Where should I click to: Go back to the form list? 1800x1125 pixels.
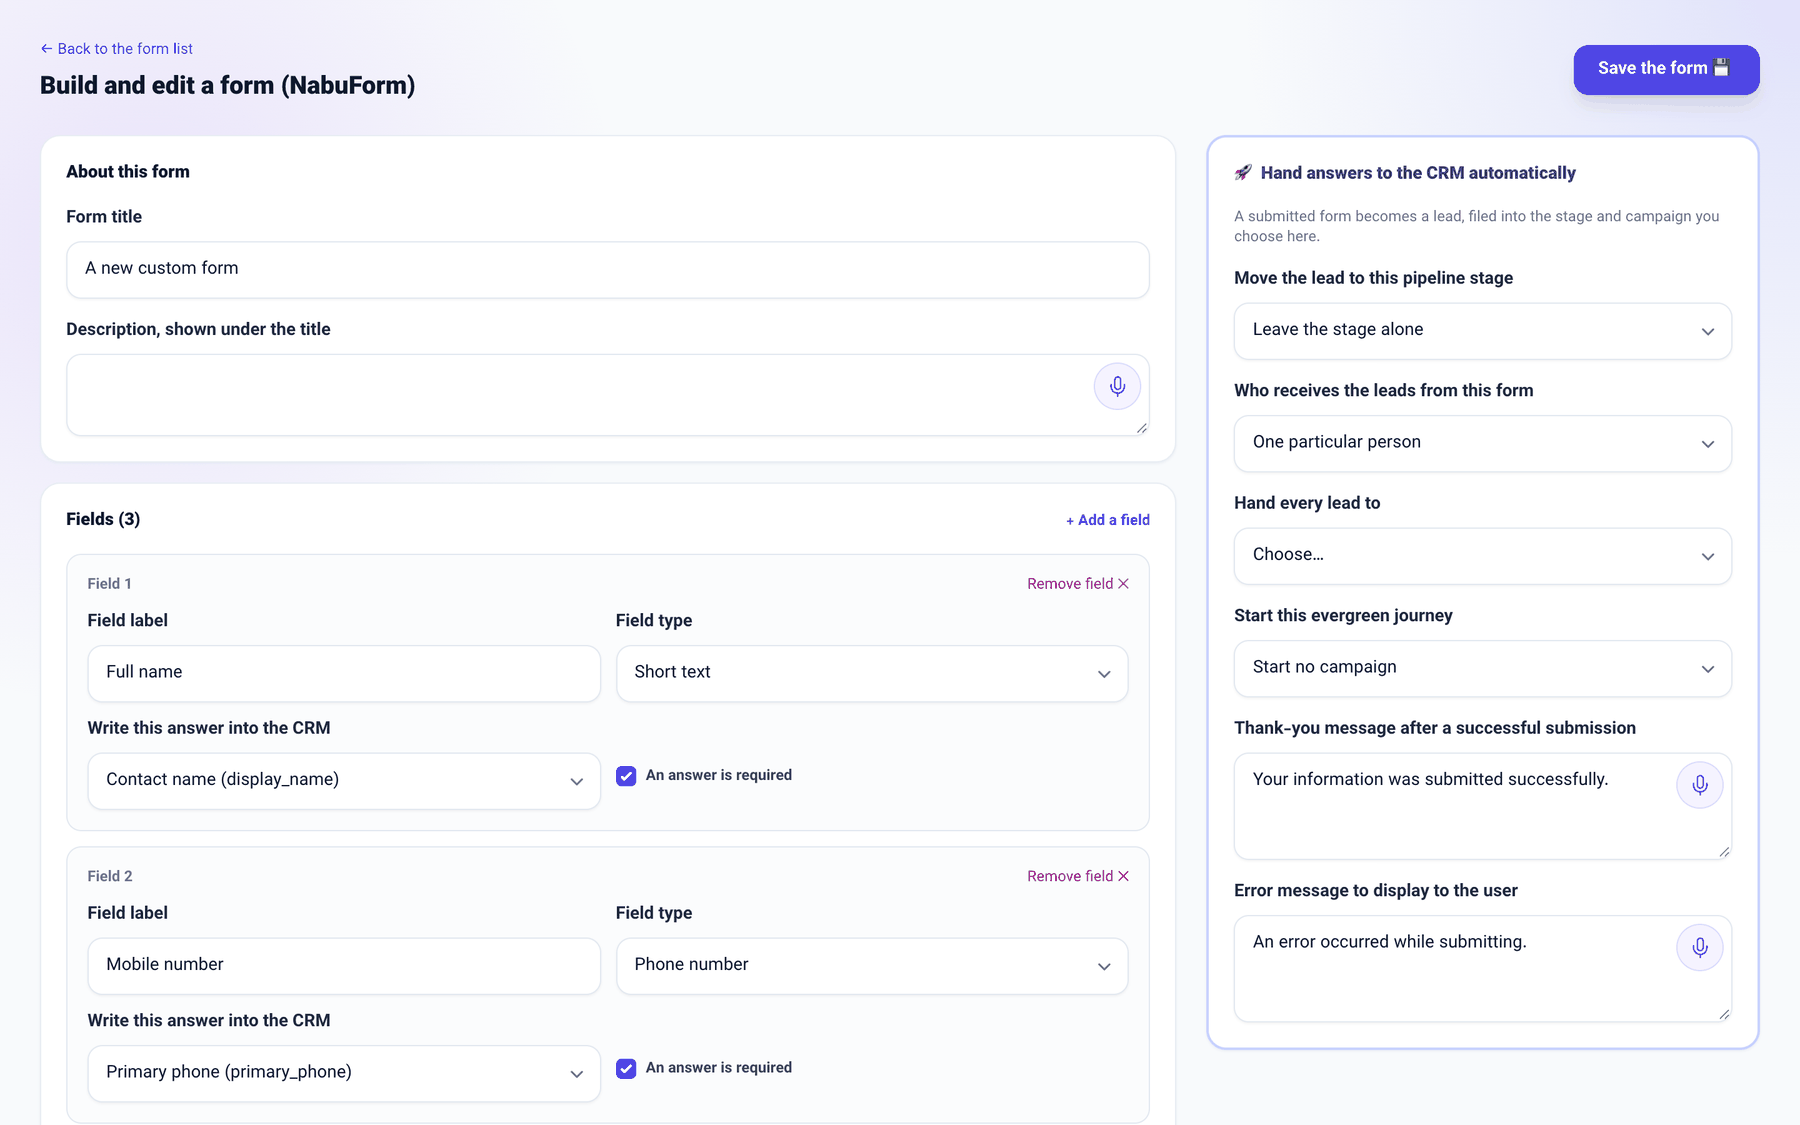(117, 49)
